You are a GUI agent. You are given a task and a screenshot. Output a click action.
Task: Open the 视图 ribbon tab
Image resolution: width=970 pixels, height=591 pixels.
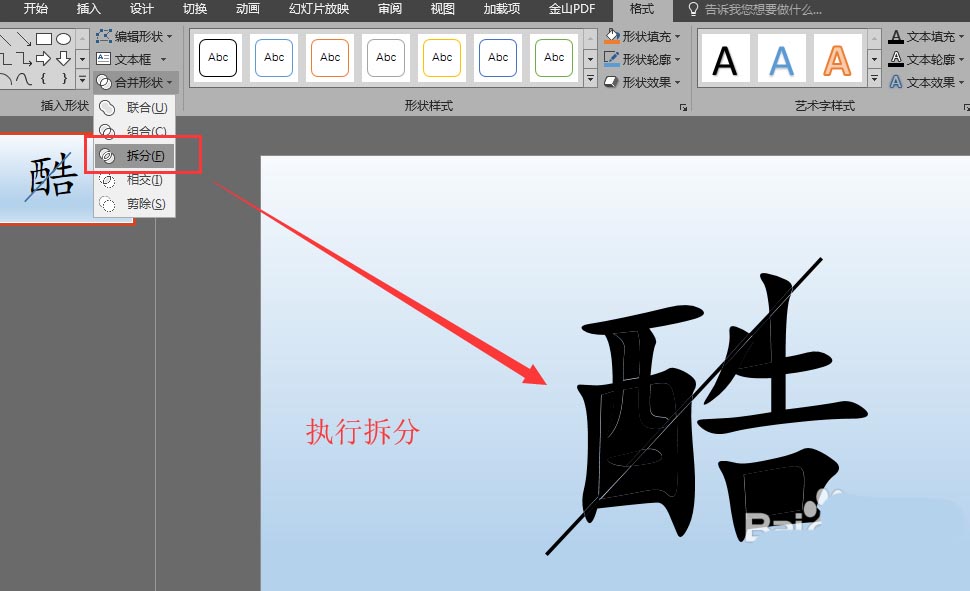click(x=442, y=9)
